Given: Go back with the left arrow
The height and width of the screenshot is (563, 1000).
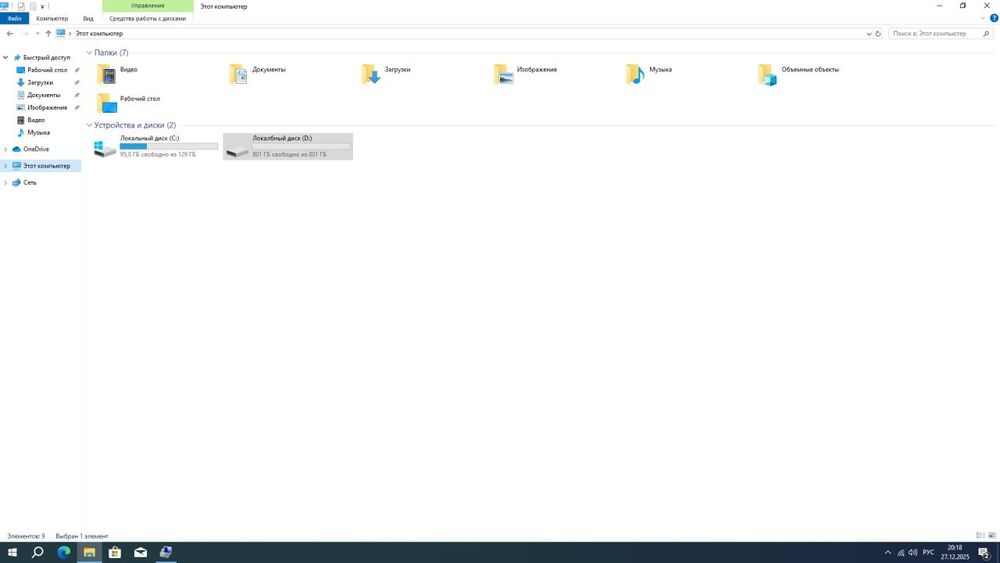Looking at the screenshot, I should (10, 33).
